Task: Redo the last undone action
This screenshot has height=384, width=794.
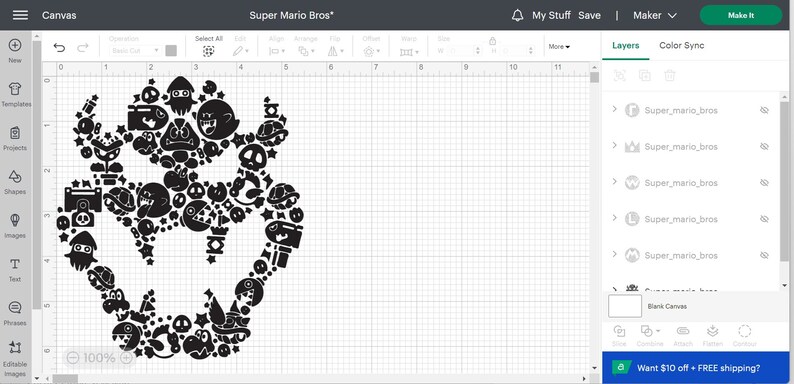Action: coord(83,48)
